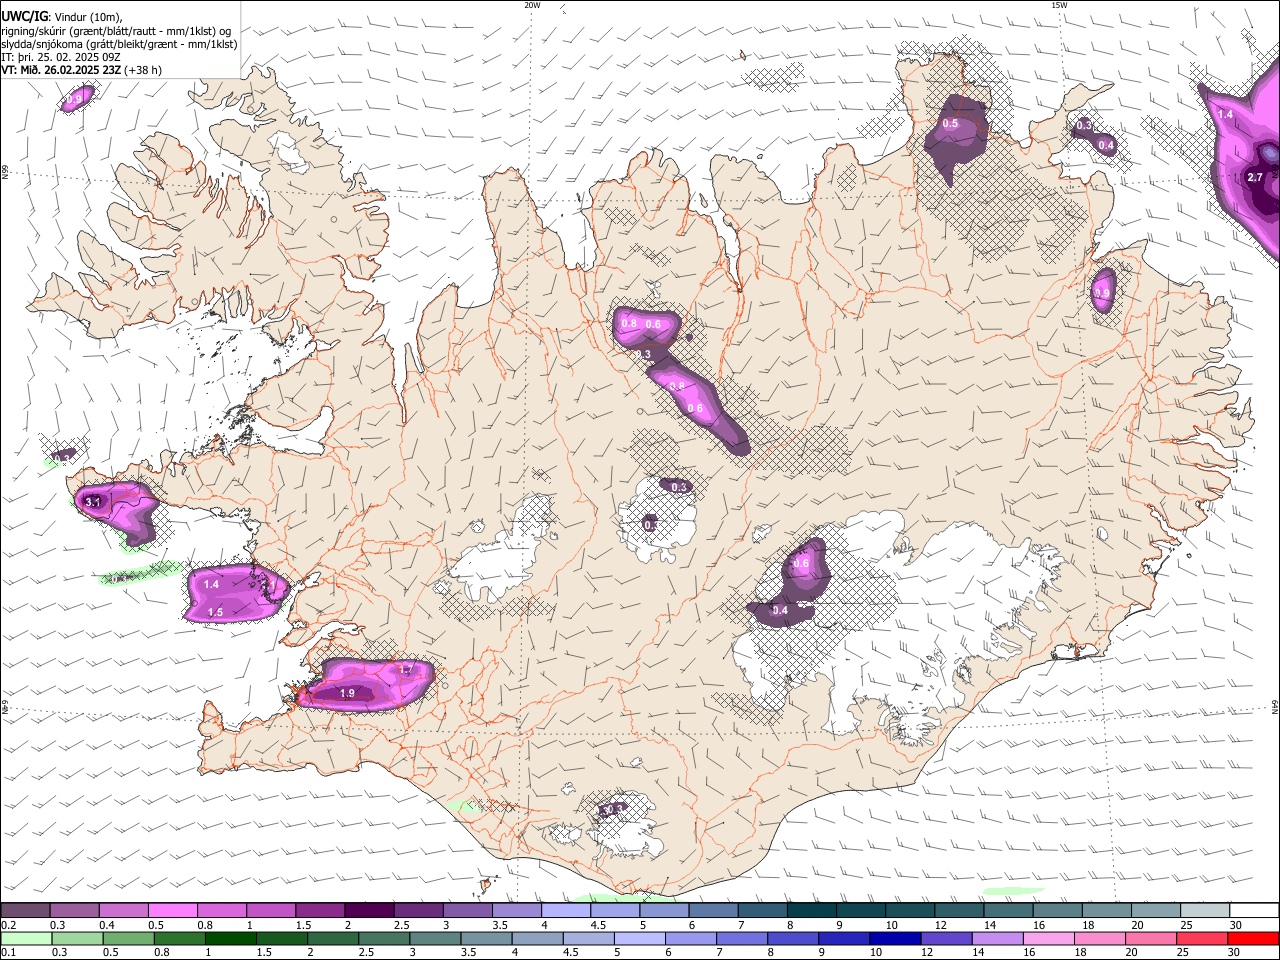Select the '2.7' value in the northeast sea
Viewport: 1280px width, 960px height.
tap(1256, 177)
